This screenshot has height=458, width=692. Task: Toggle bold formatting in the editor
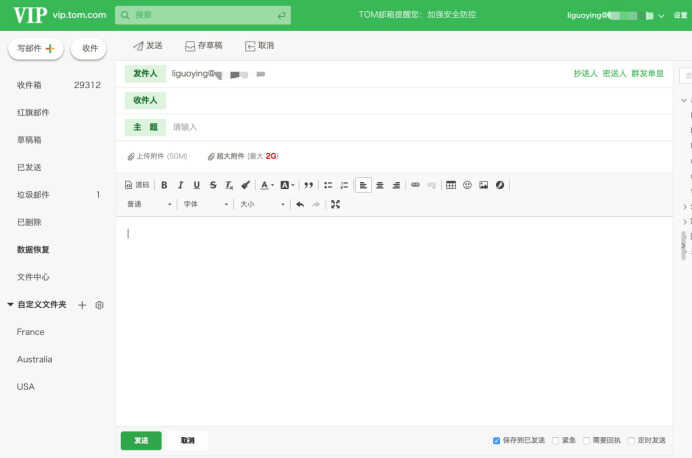coord(164,185)
